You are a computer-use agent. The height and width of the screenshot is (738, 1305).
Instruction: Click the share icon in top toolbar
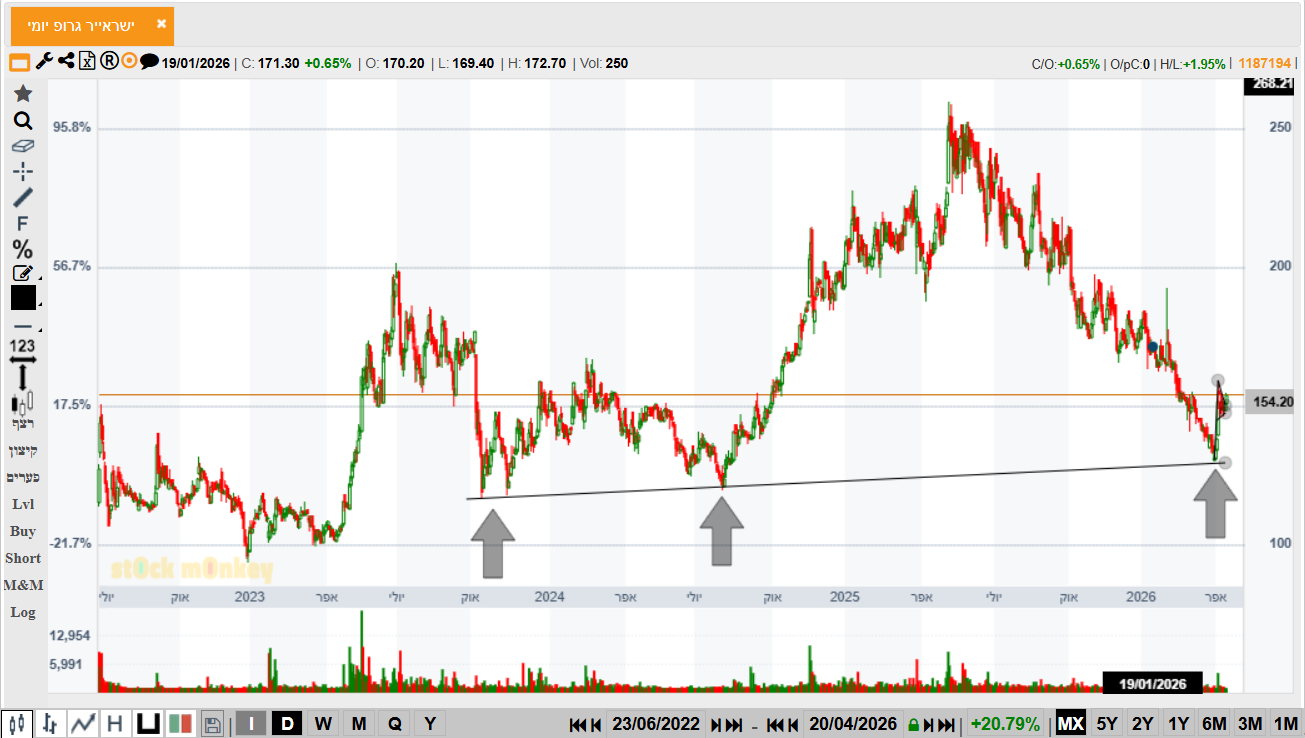click(x=65, y=62)
